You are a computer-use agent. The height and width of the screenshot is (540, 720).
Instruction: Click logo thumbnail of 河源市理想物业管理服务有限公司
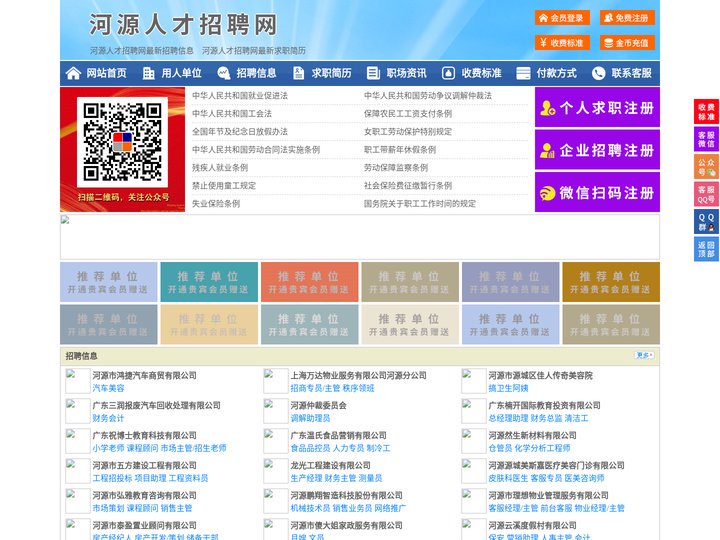click(x=473, y=501)
